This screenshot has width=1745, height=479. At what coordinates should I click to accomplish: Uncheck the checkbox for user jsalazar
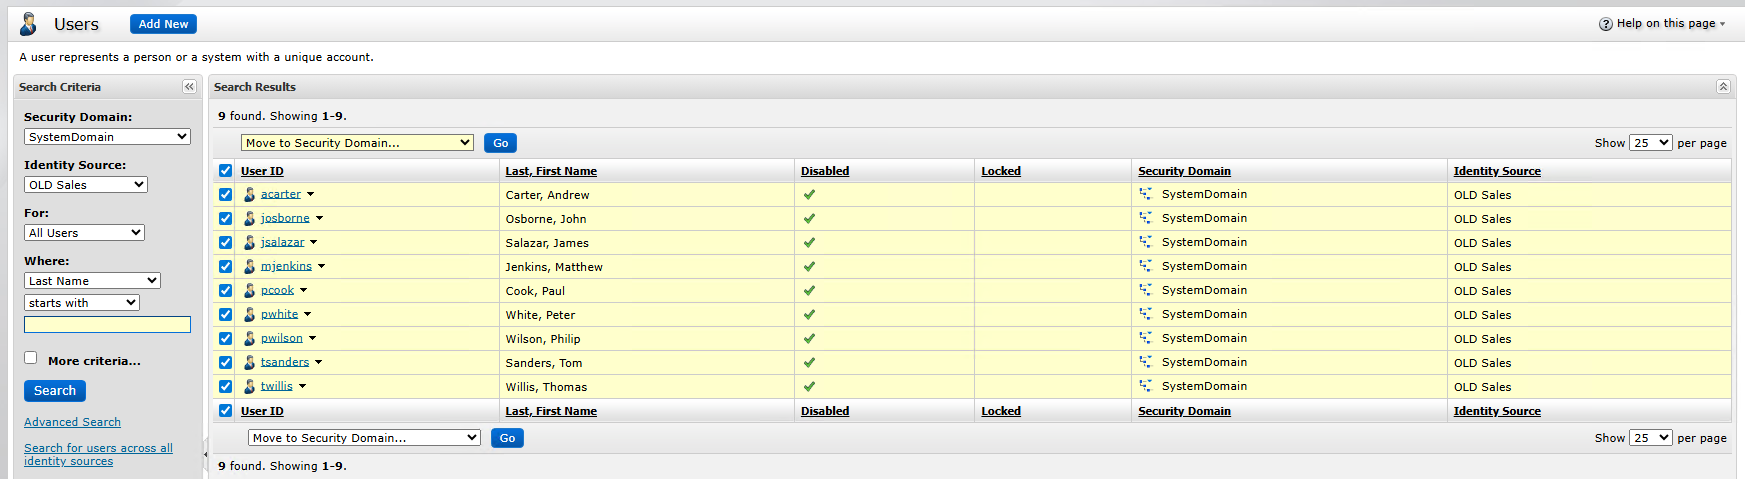(225, 243)
